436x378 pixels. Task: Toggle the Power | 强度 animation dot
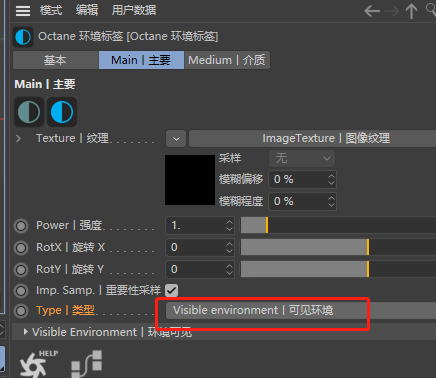[x=21, y=226]
